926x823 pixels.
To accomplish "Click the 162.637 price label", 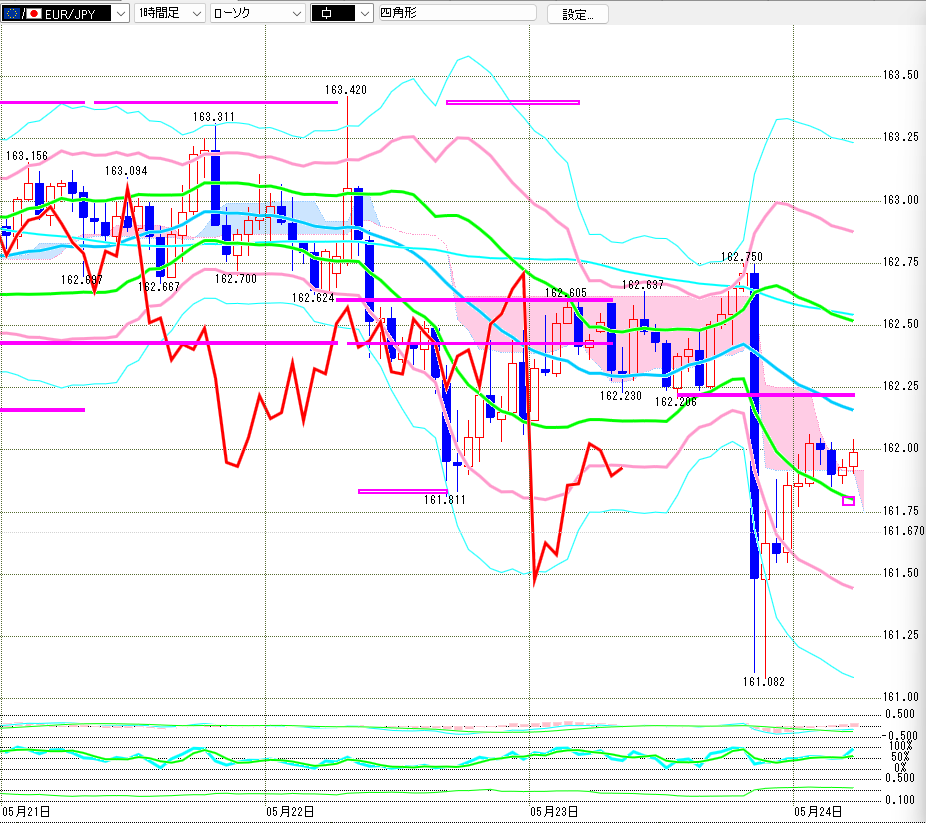I will [x=643, y=285].
